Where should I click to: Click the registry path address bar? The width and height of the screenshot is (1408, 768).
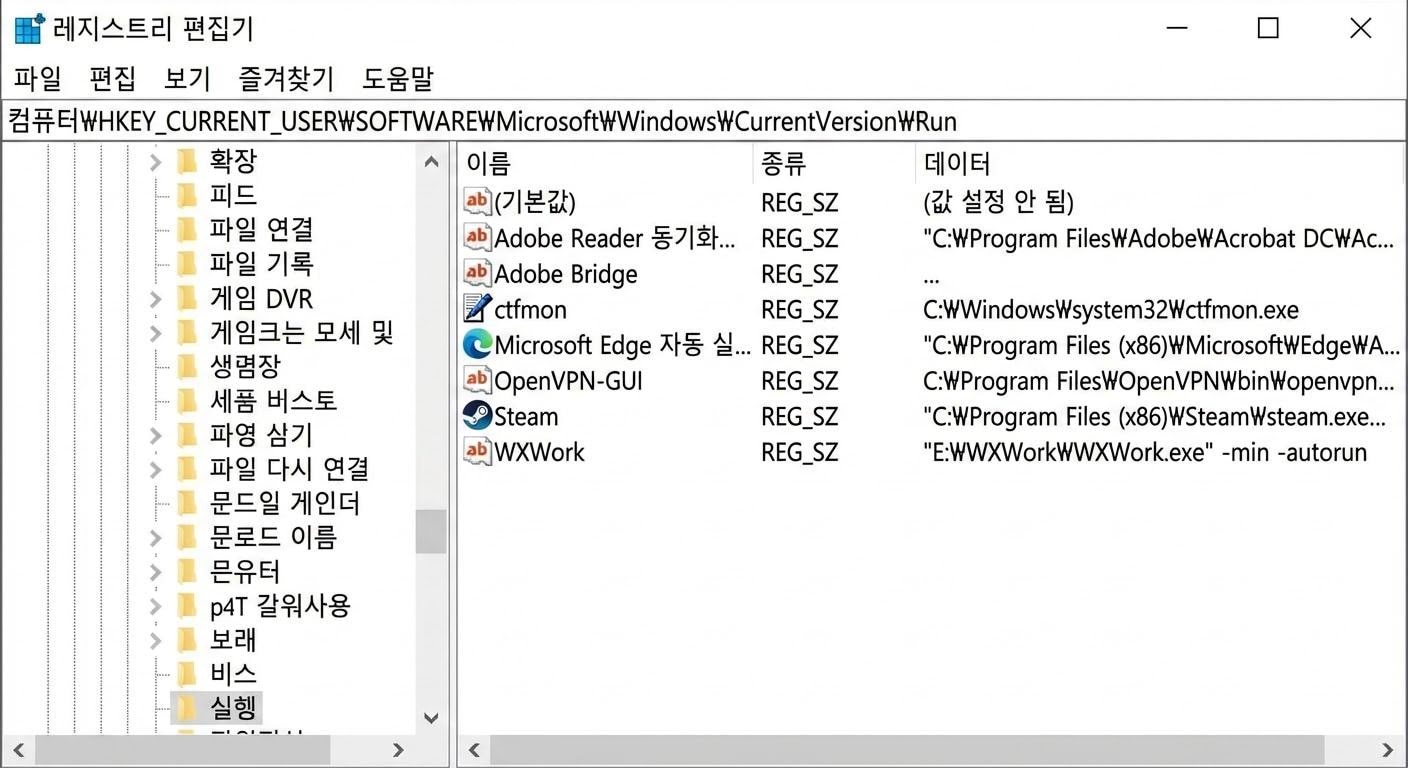700,121
